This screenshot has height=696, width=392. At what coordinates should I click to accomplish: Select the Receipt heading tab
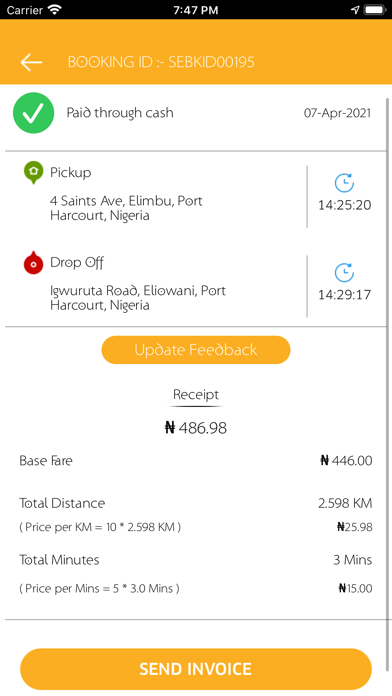[196, 394]
